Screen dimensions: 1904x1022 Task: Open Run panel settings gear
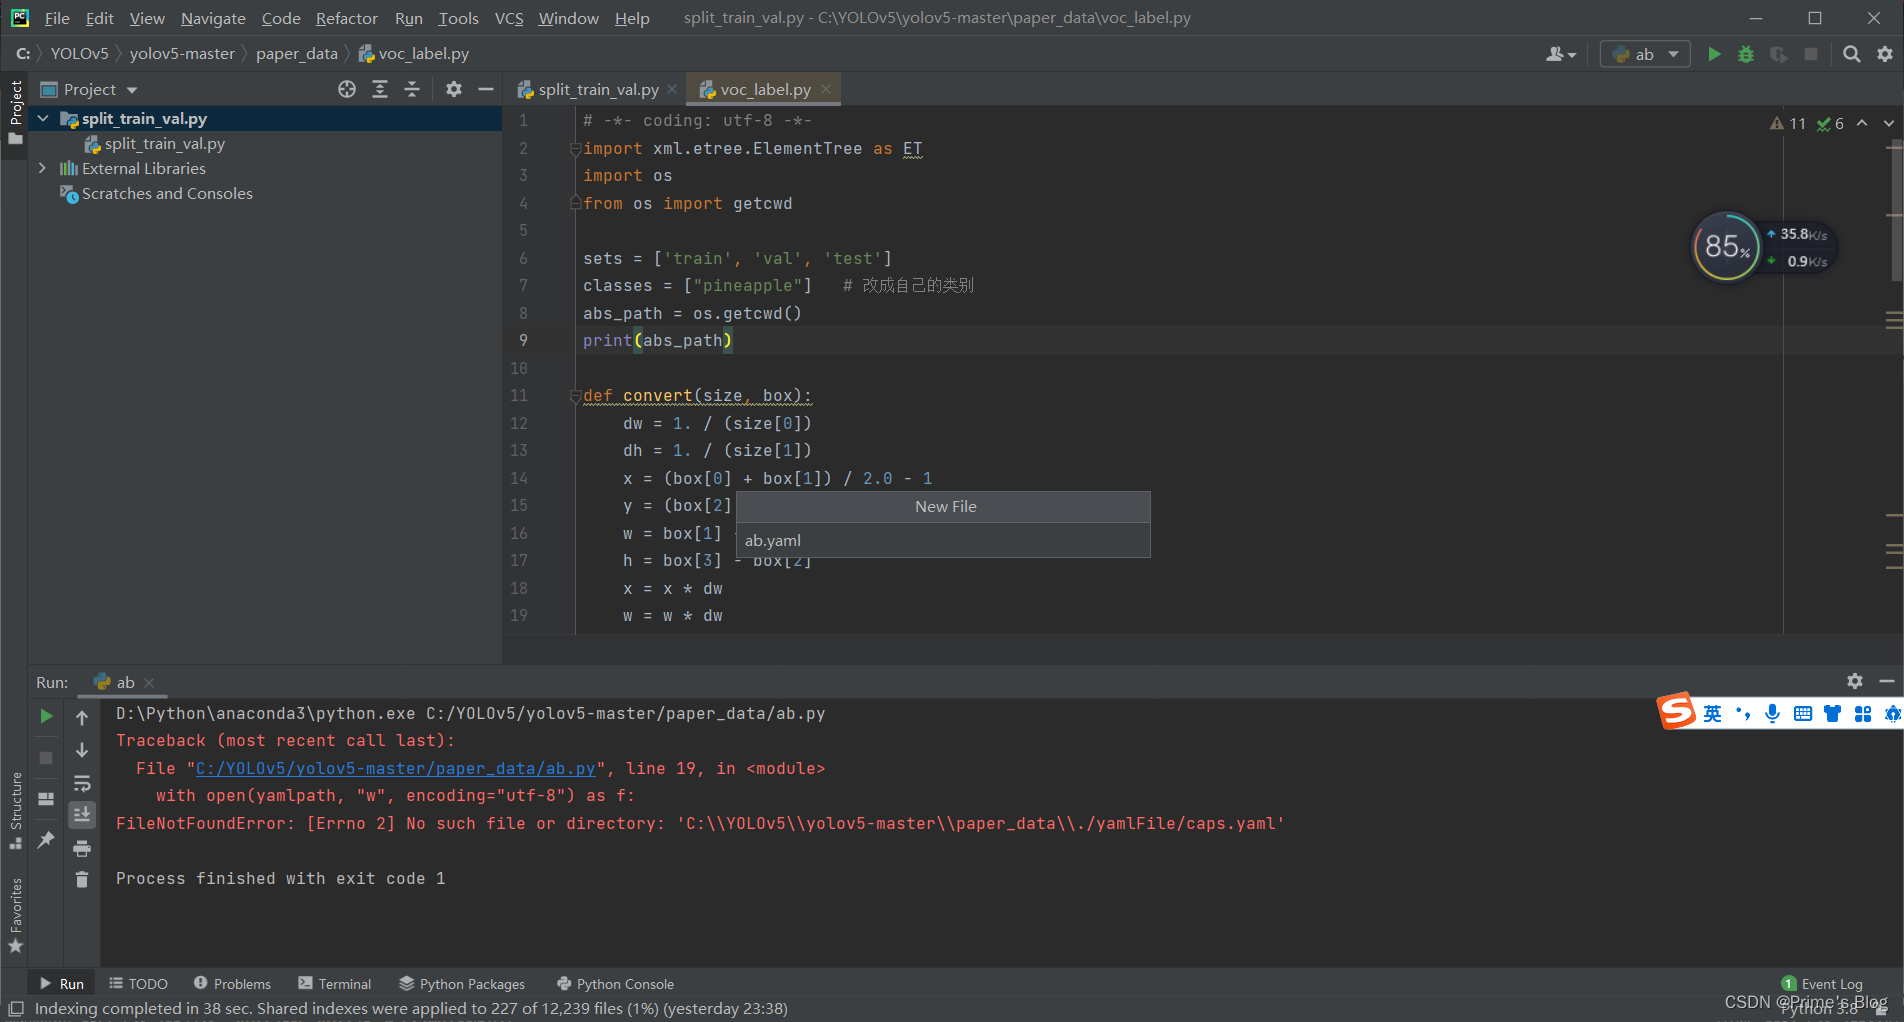[1855, 681]
